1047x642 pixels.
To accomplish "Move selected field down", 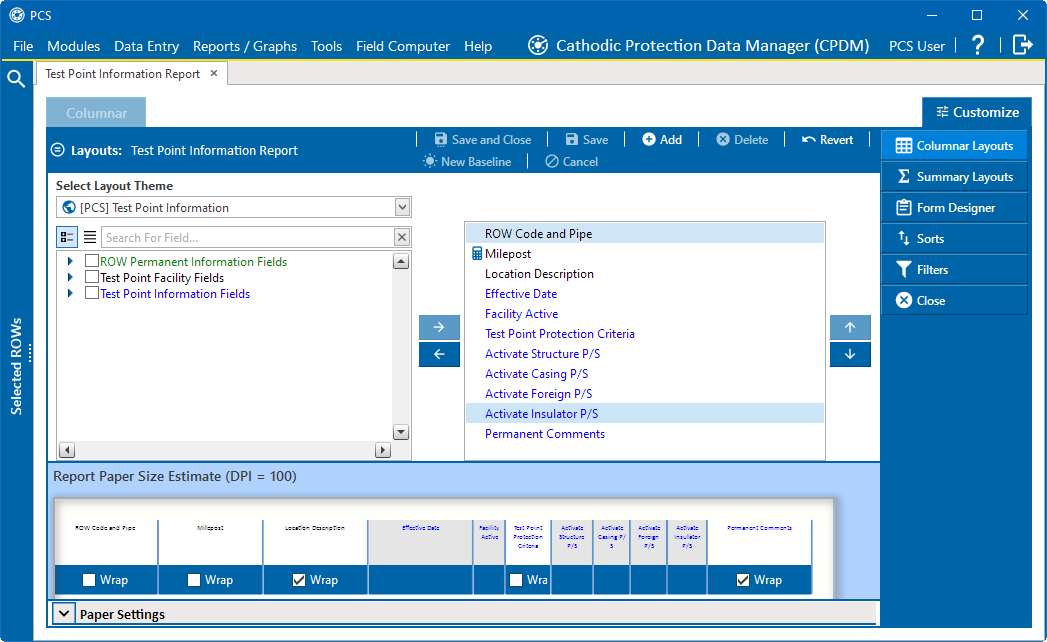I will point(850,354).
